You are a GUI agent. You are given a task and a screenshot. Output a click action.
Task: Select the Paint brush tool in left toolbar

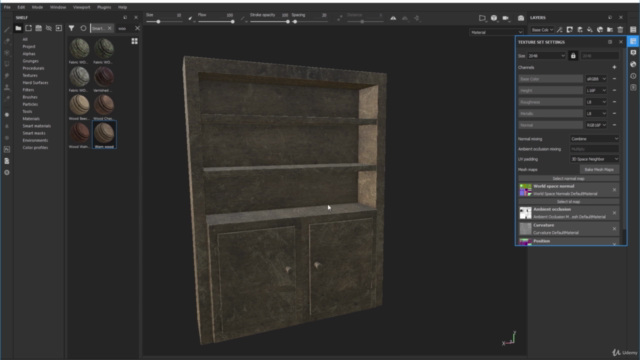7,29
